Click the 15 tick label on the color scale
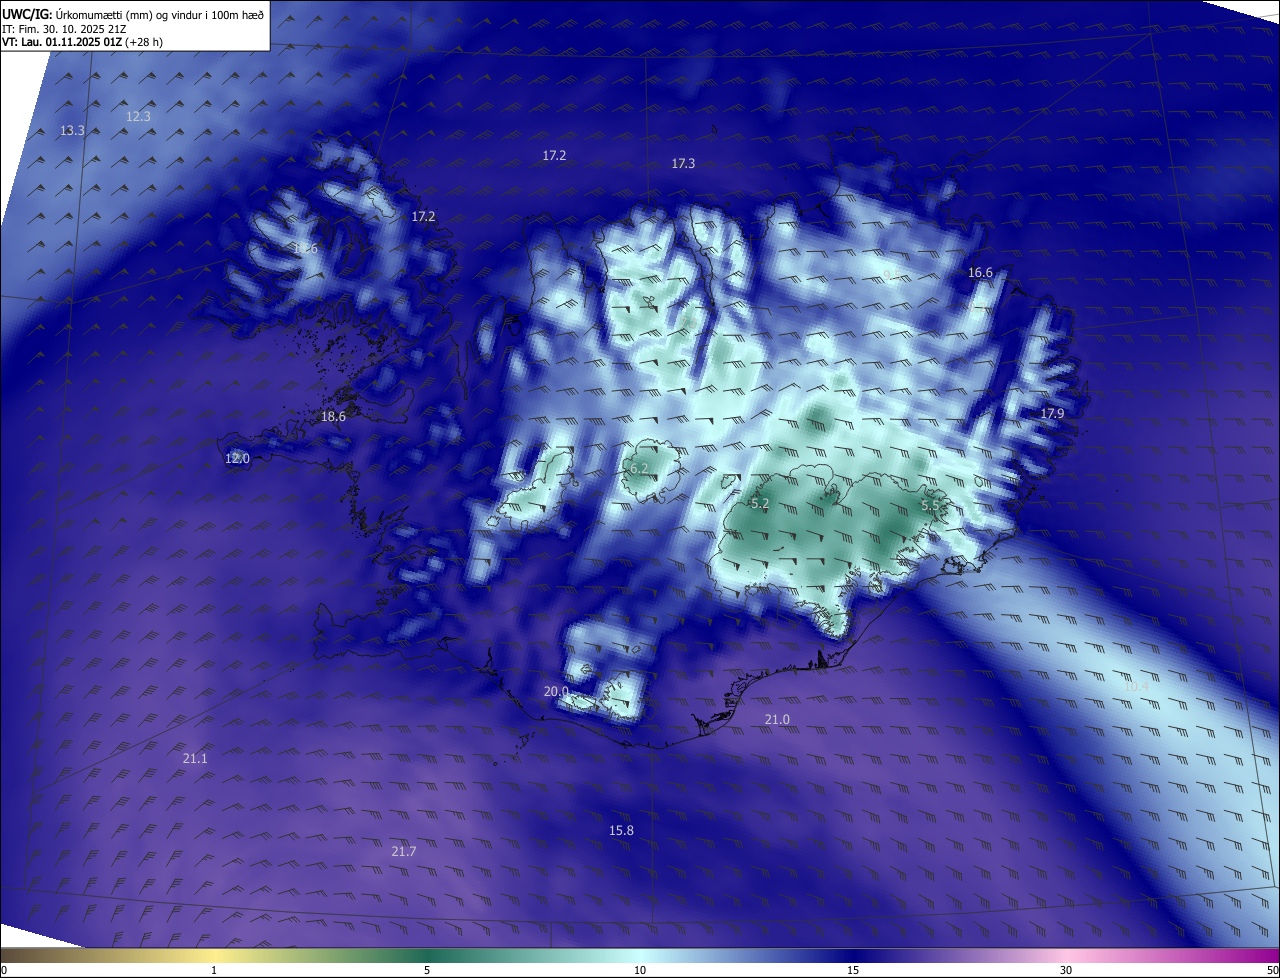This screenshot has height=978, width=1280. [x=853, y=970]
